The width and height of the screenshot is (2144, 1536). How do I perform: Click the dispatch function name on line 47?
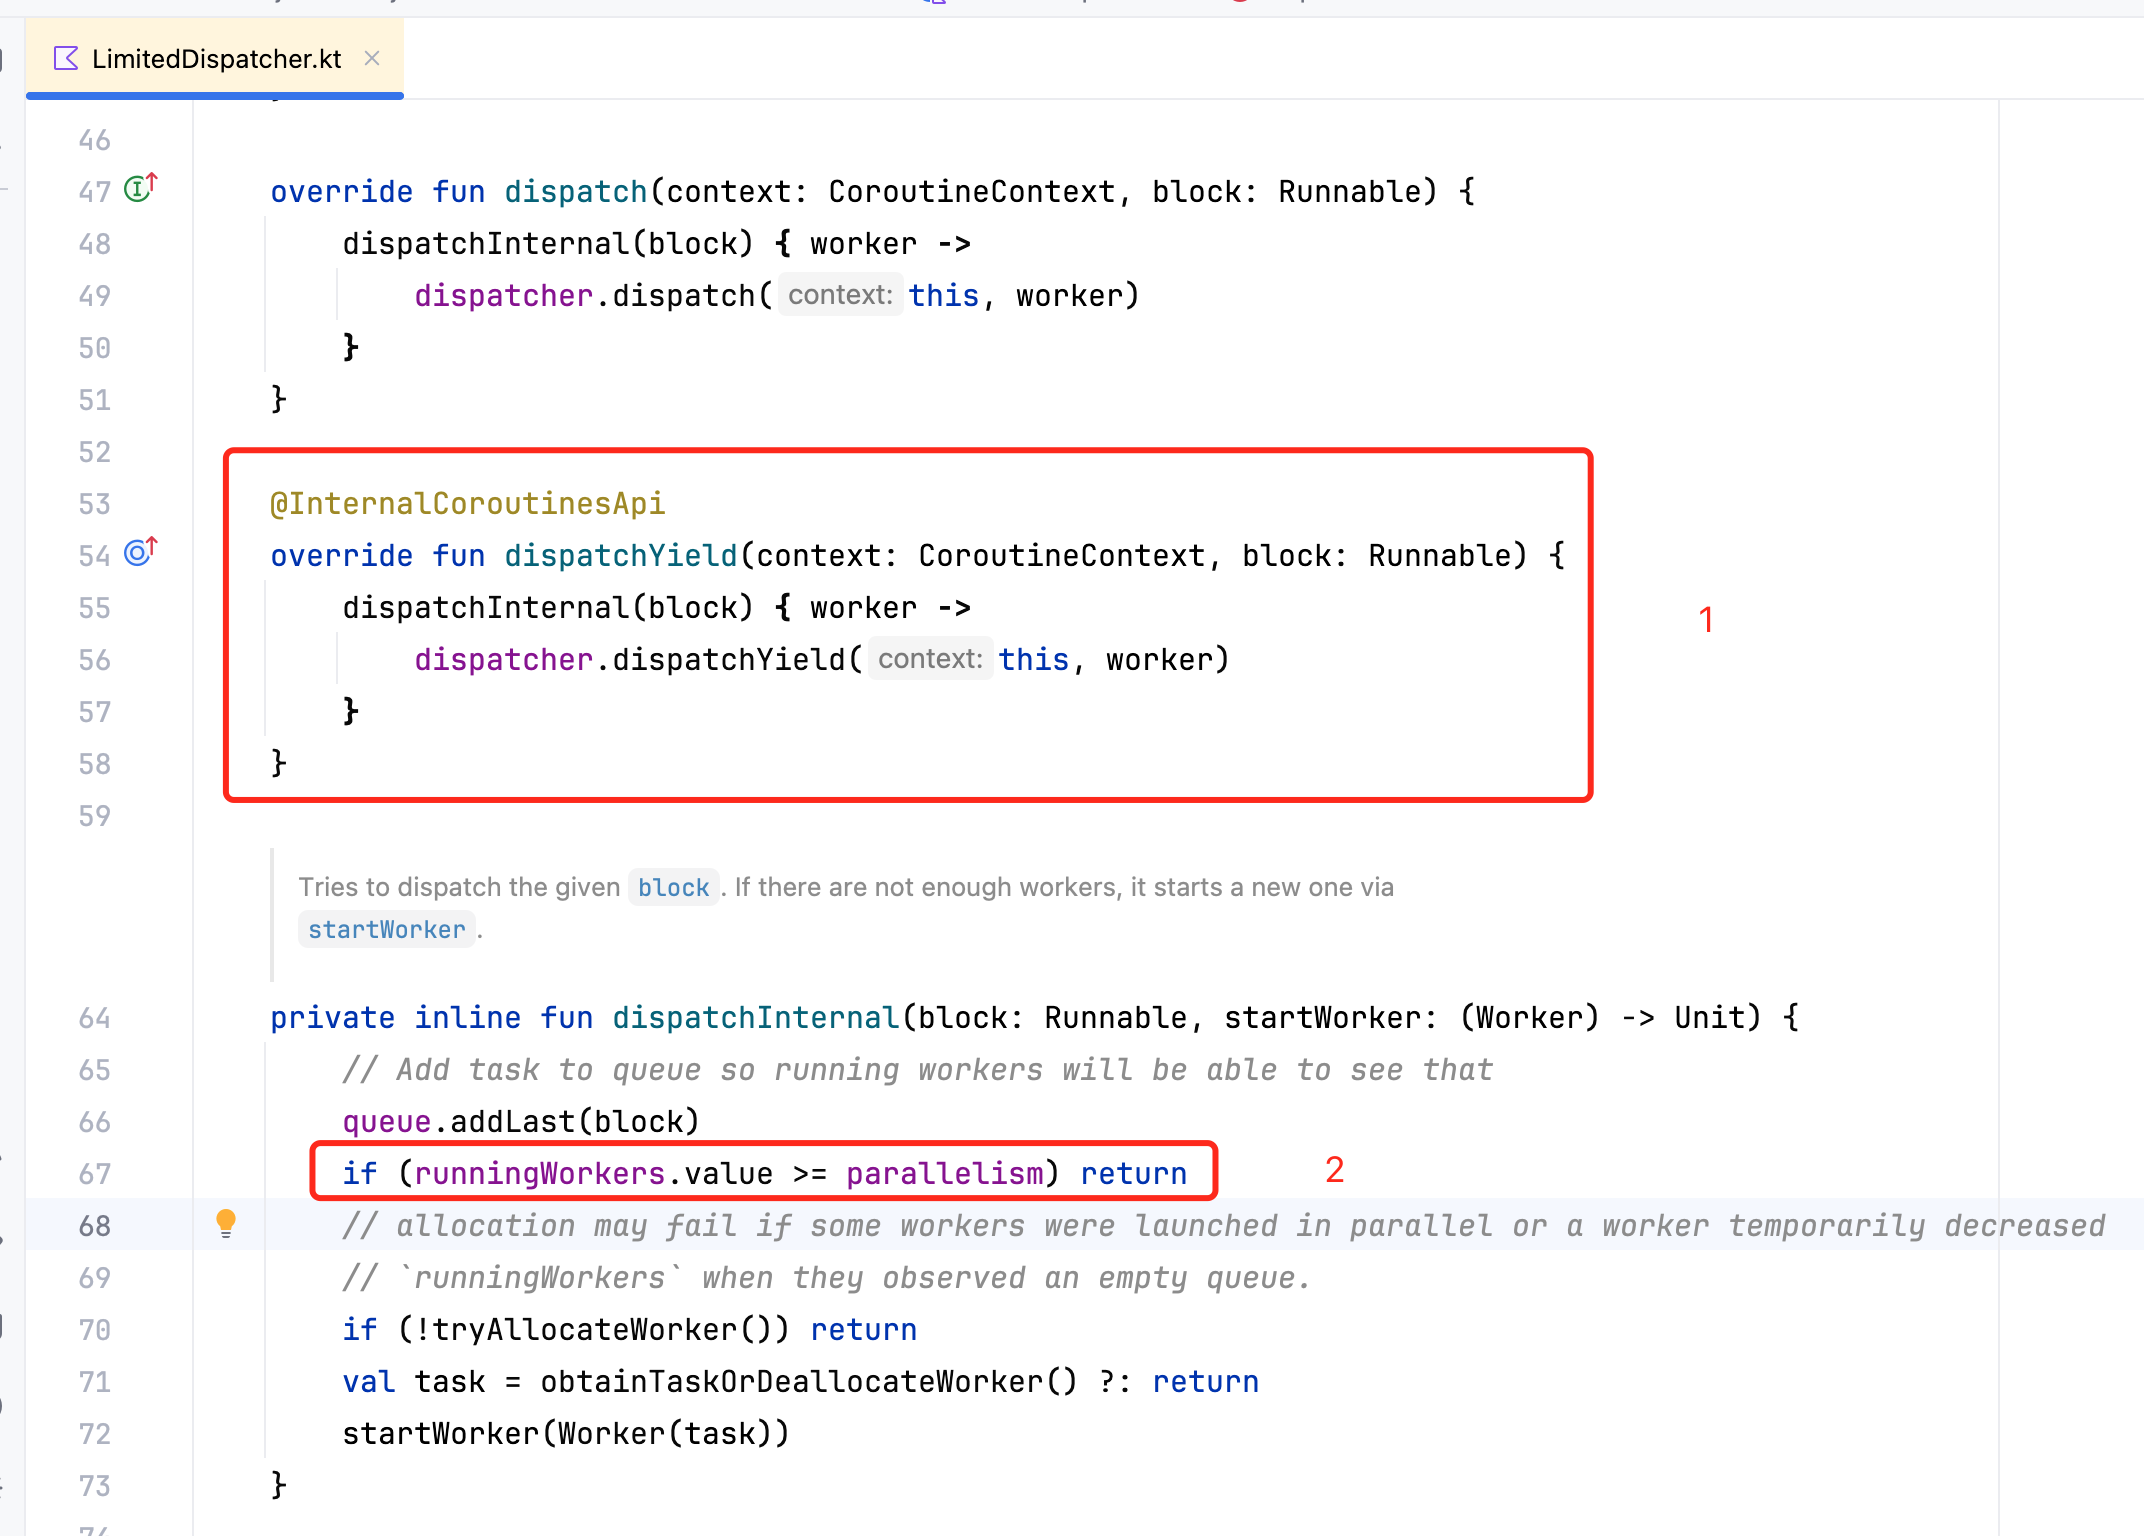(575, 192)
